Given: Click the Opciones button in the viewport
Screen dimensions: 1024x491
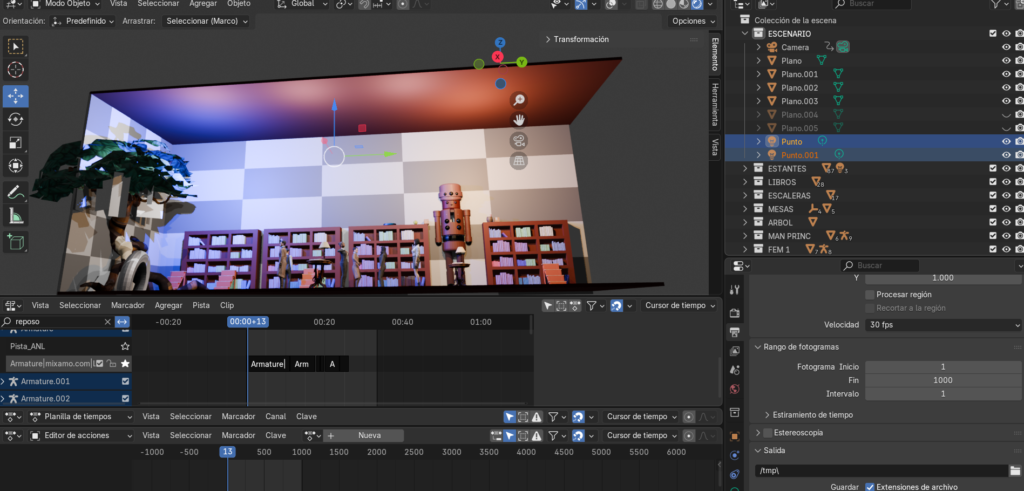Looking at the screenshot, I should [x=692, y=21].
